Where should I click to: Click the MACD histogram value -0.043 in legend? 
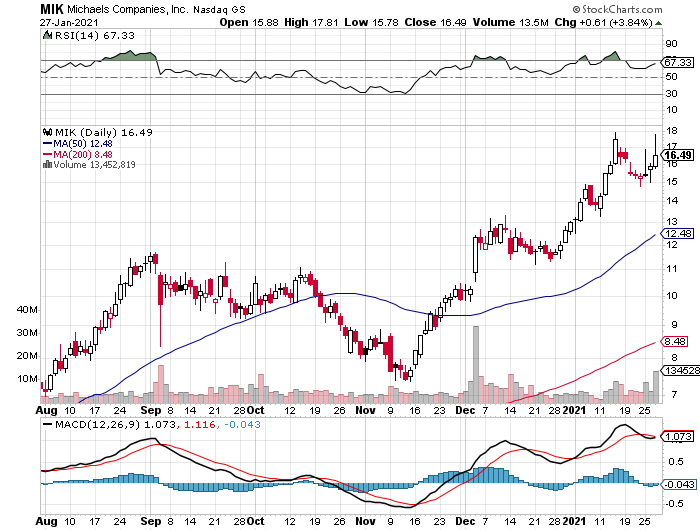242,424
